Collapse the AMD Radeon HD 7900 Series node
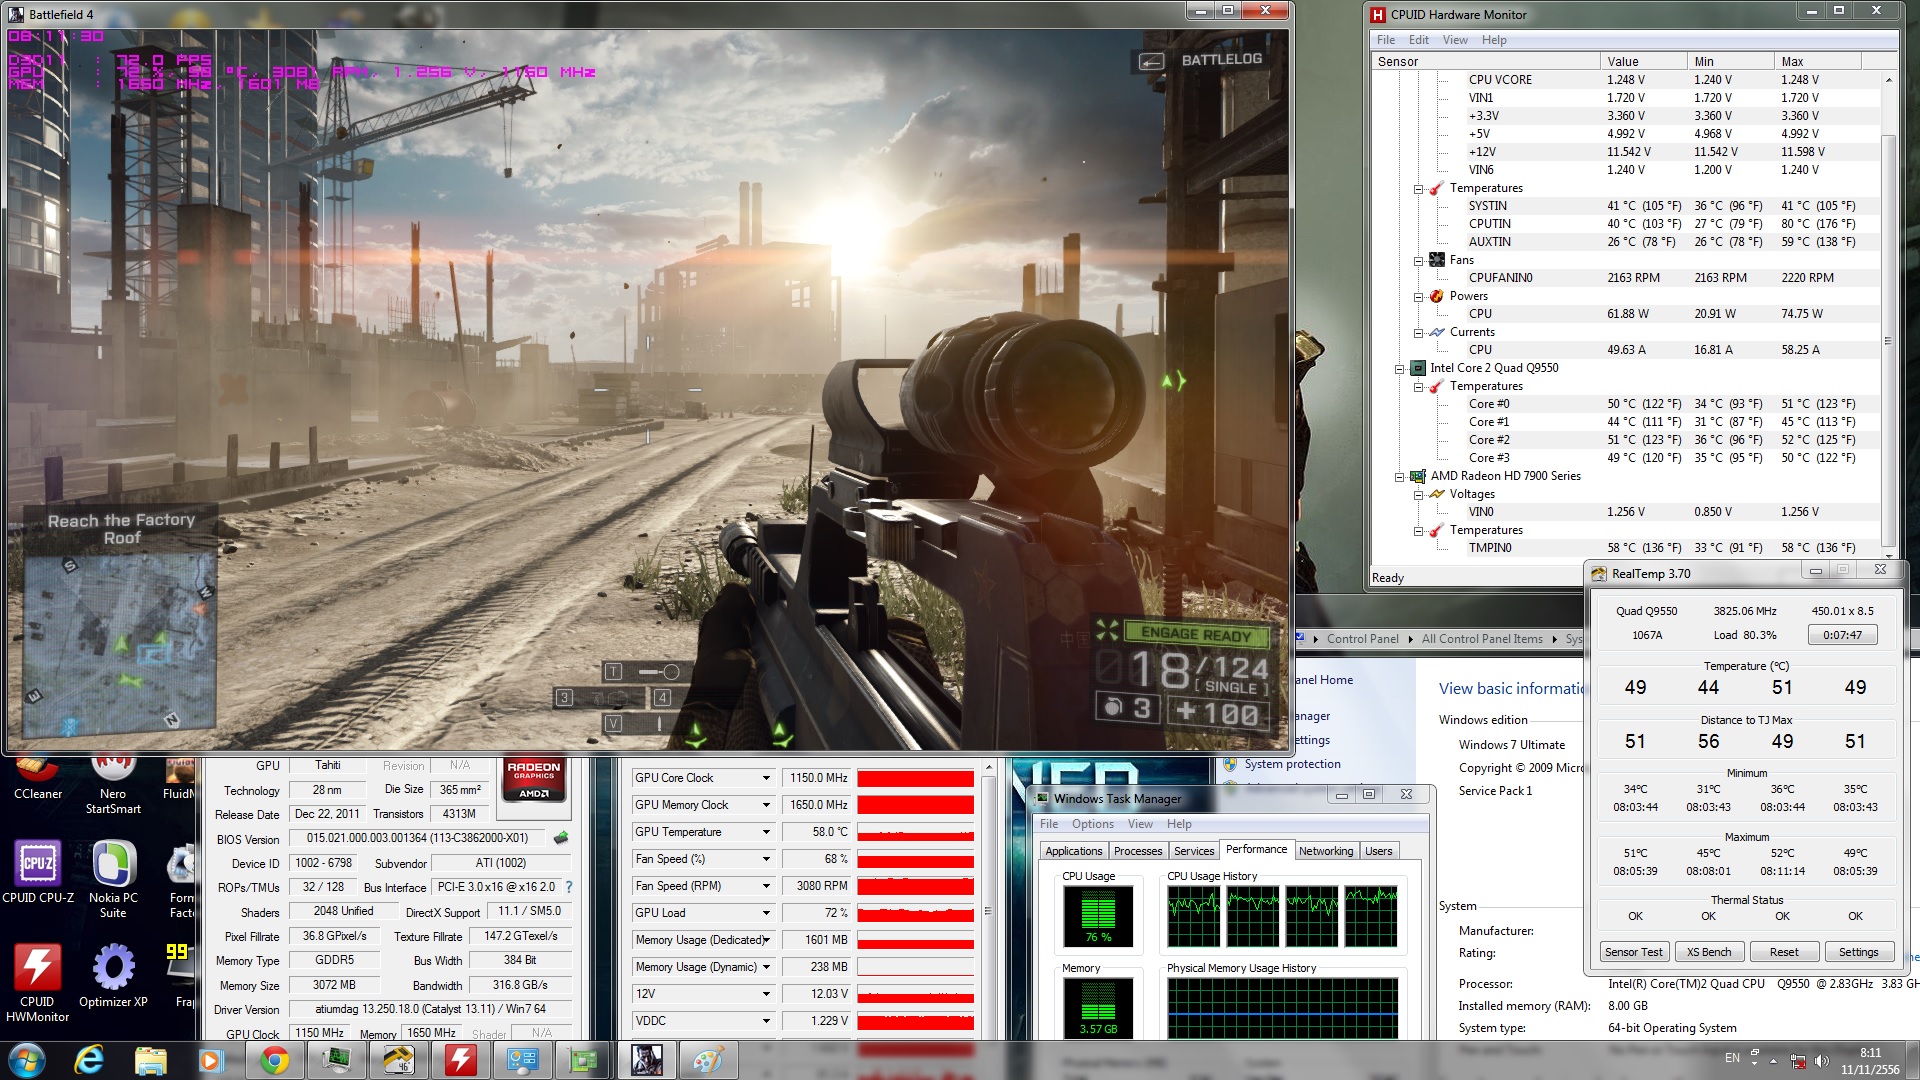 [x=1400, y=477]
